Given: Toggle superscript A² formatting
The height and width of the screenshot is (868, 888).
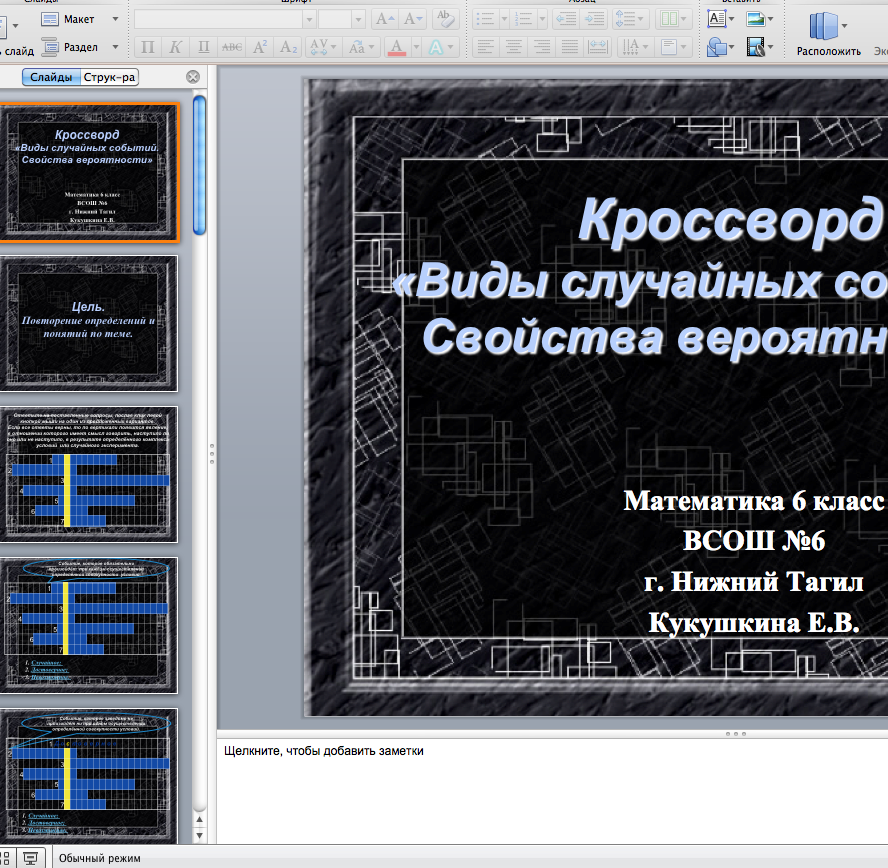Looking at the screenshot, I should (x=260, y=47).
